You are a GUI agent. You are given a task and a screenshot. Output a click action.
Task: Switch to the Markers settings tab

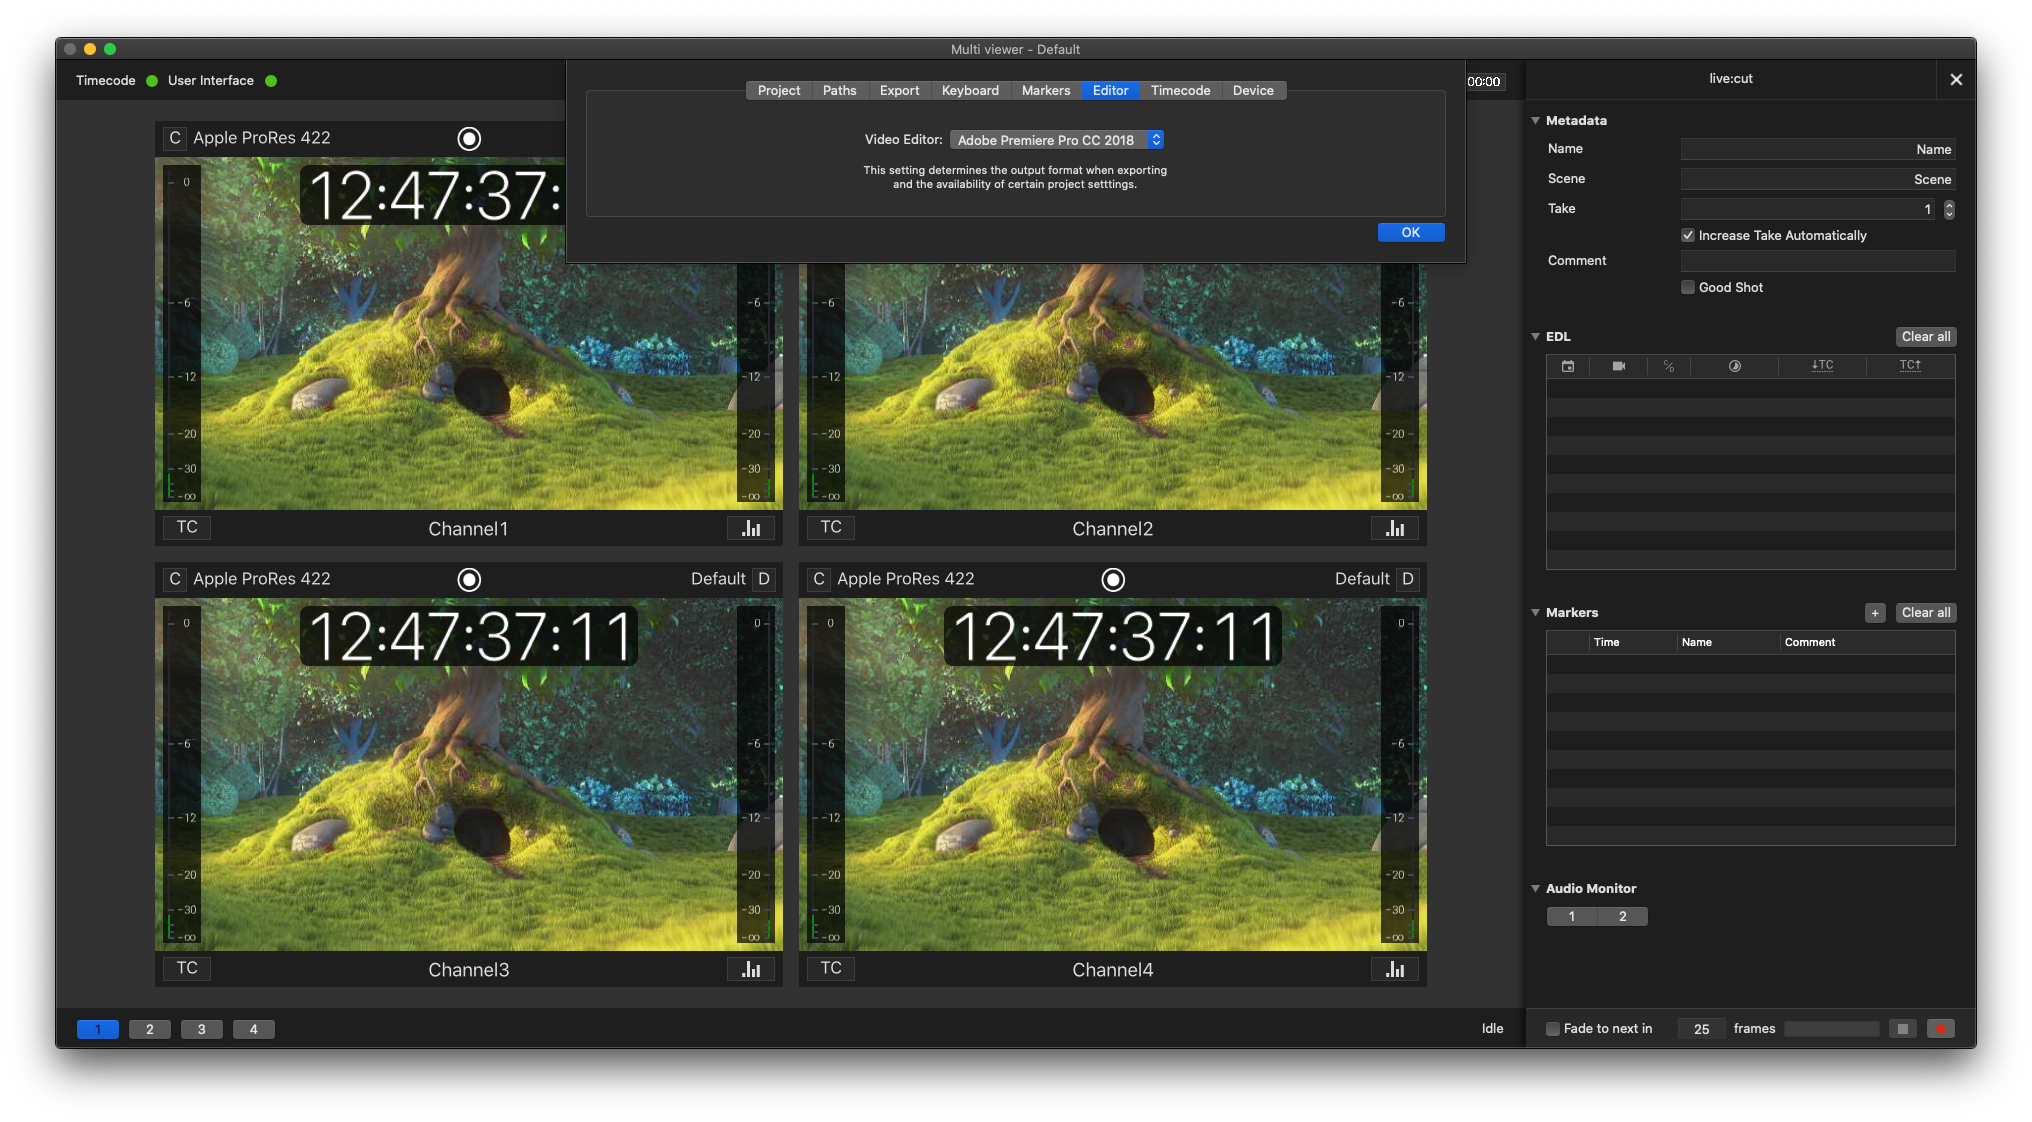(1046, 90)
